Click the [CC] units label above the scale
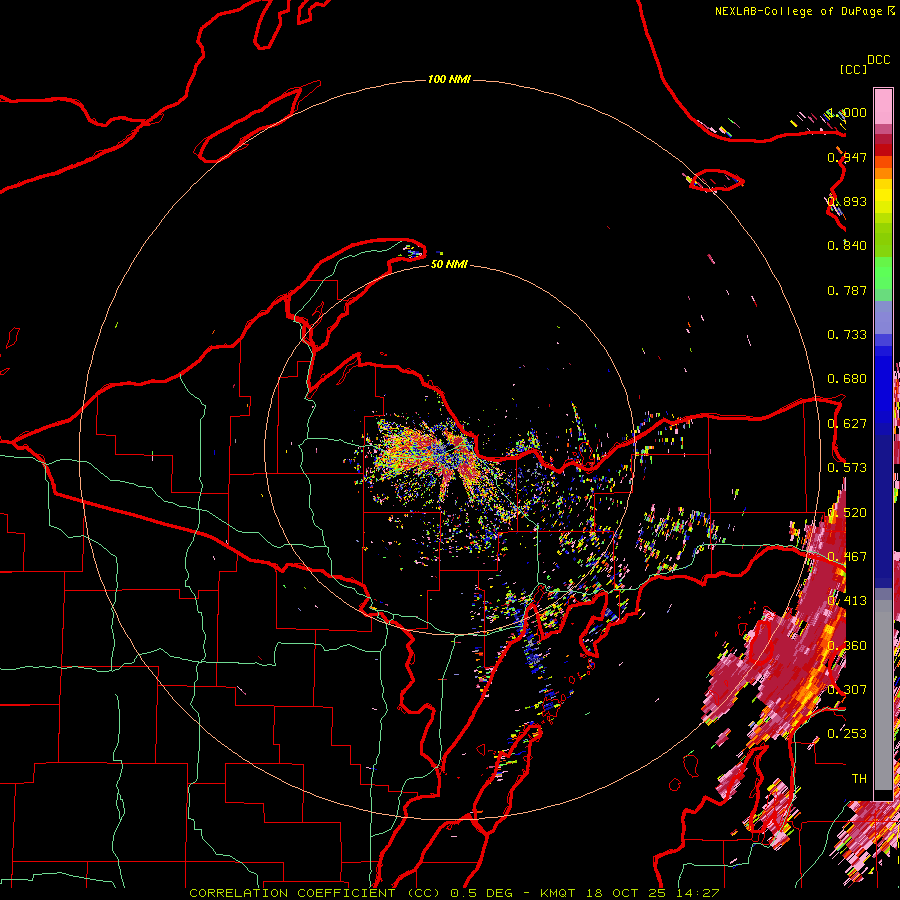The width and height of the screenshot is (900, 900). (x=853, y=69)
